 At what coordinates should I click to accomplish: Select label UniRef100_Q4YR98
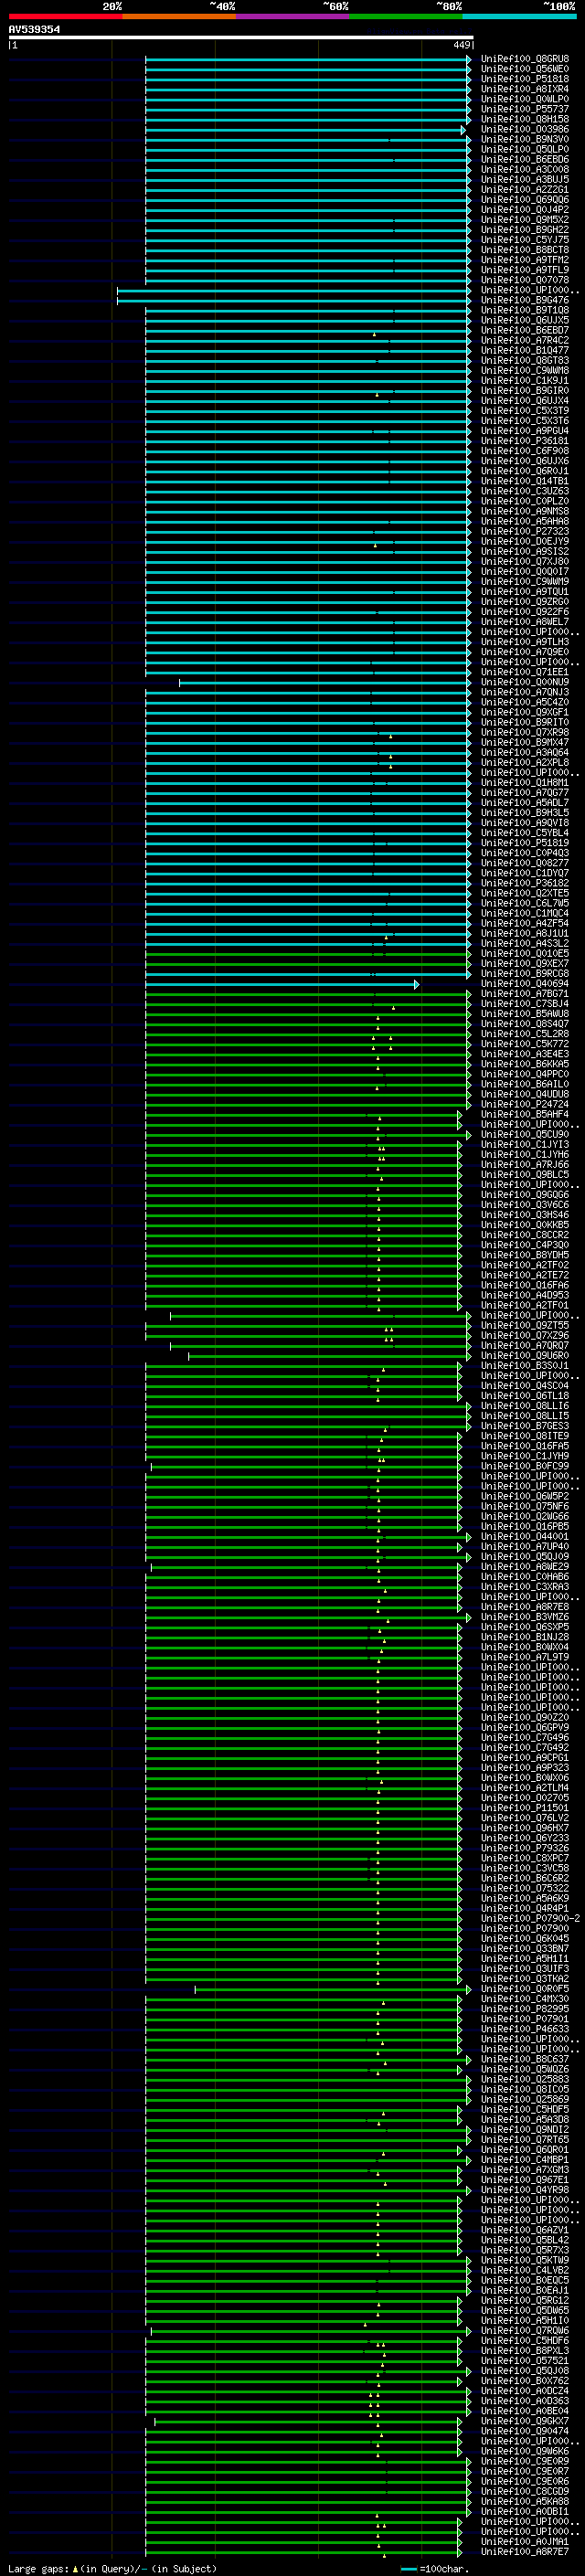point(525,2190)
